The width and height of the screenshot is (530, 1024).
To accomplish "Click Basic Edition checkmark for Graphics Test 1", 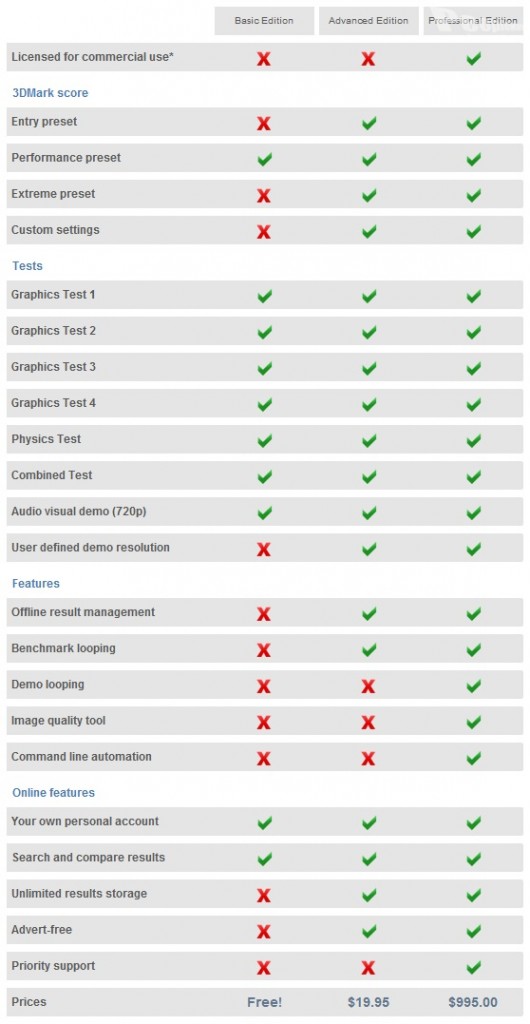I will tap(264, 296).
